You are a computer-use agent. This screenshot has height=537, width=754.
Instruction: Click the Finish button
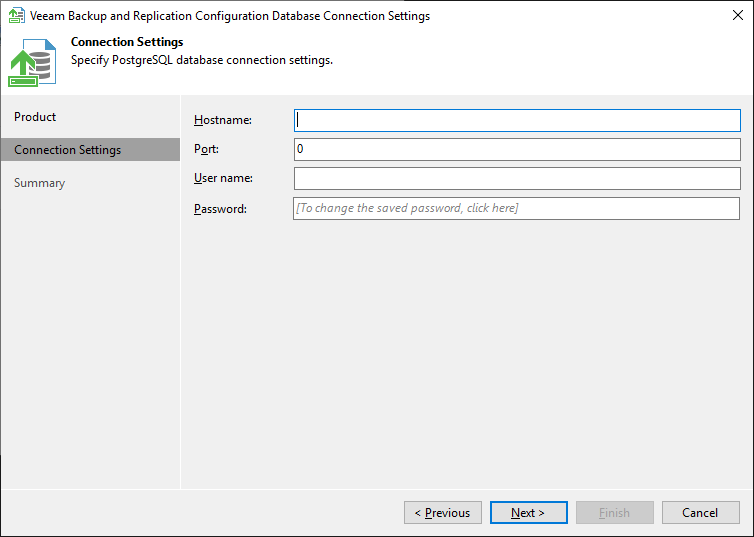click(x=615, y=512)
